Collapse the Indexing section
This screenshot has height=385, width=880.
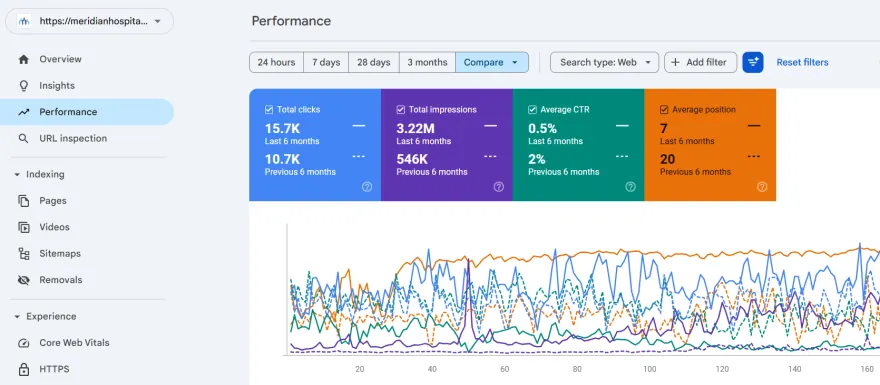pos(17,175)
